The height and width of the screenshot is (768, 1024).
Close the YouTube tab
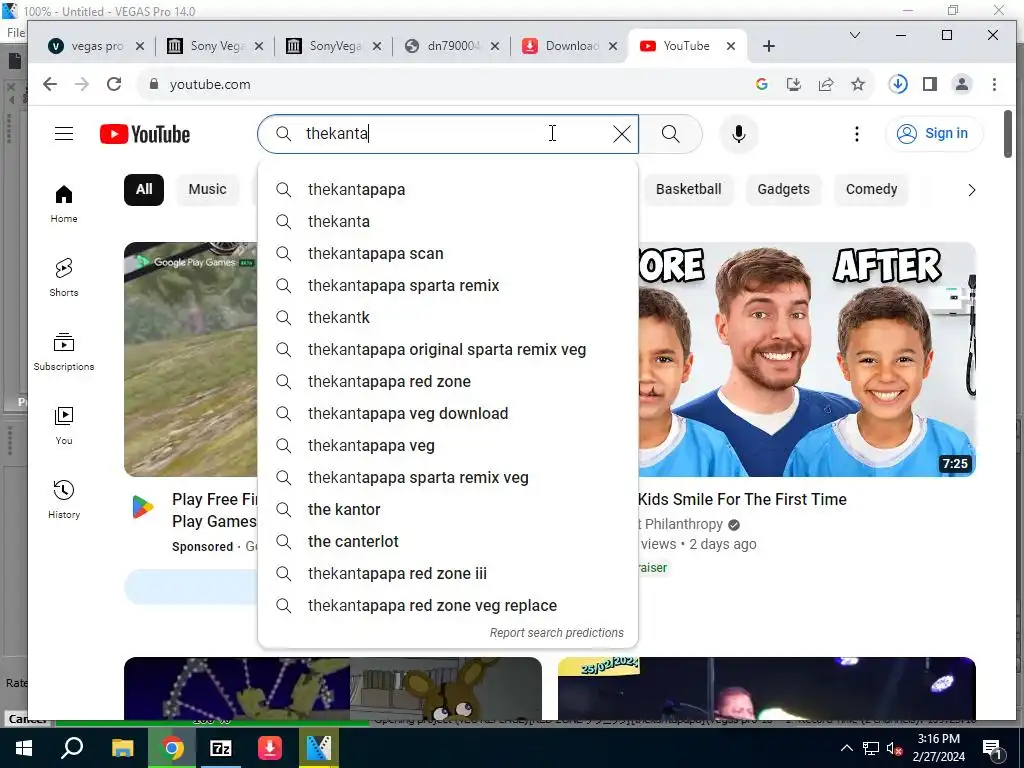click(x=731, y=46)
